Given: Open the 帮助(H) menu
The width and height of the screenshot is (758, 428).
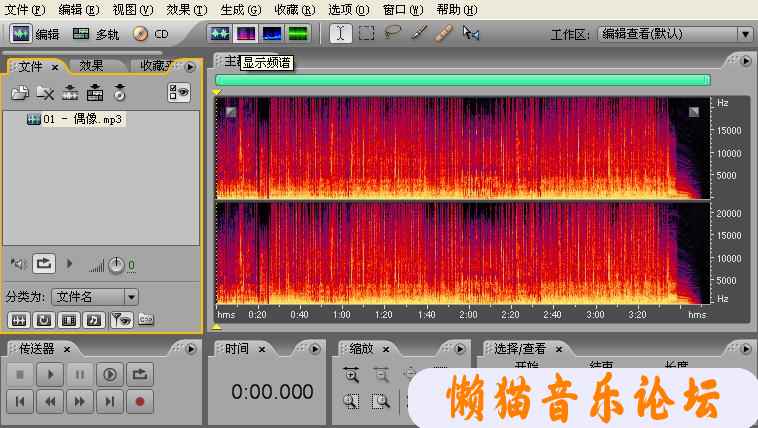Looking at the screenshot, I should click(x=457, y=9).
